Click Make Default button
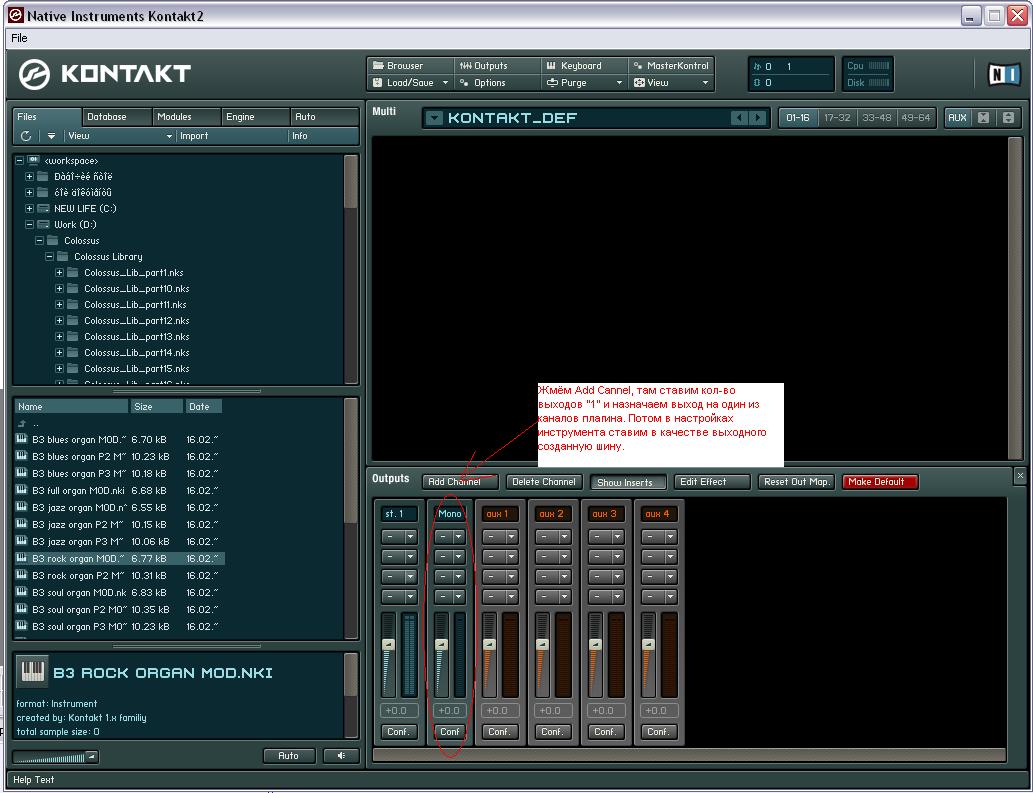The width and height of the screenshot is (1033, 793). point(879,482)
